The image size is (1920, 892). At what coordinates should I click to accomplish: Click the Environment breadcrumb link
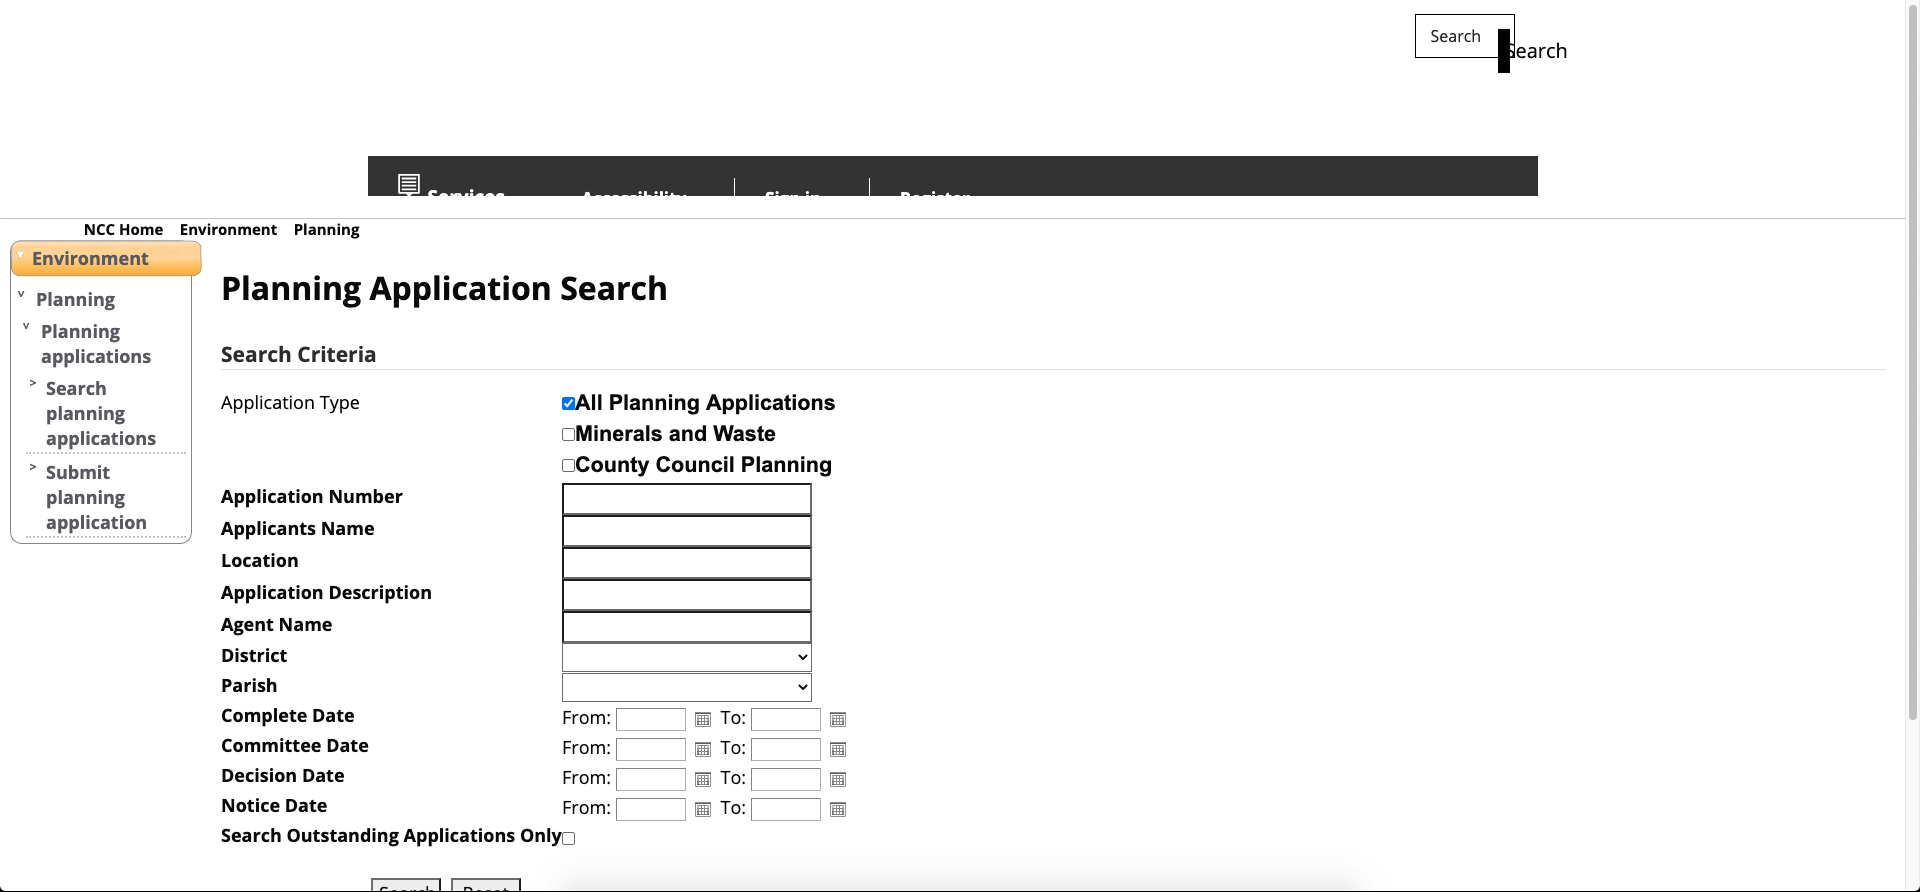coord(228,230)
